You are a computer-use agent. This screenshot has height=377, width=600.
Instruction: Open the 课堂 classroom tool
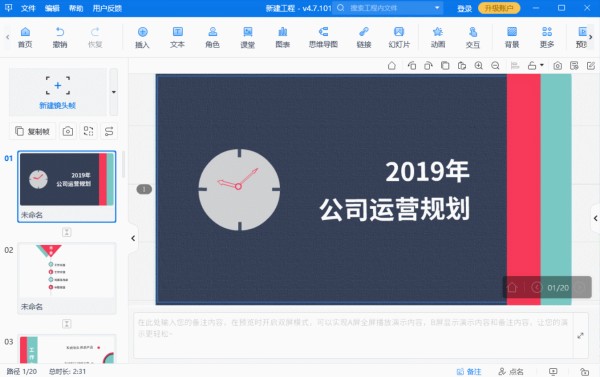click(x=248, y=37)
